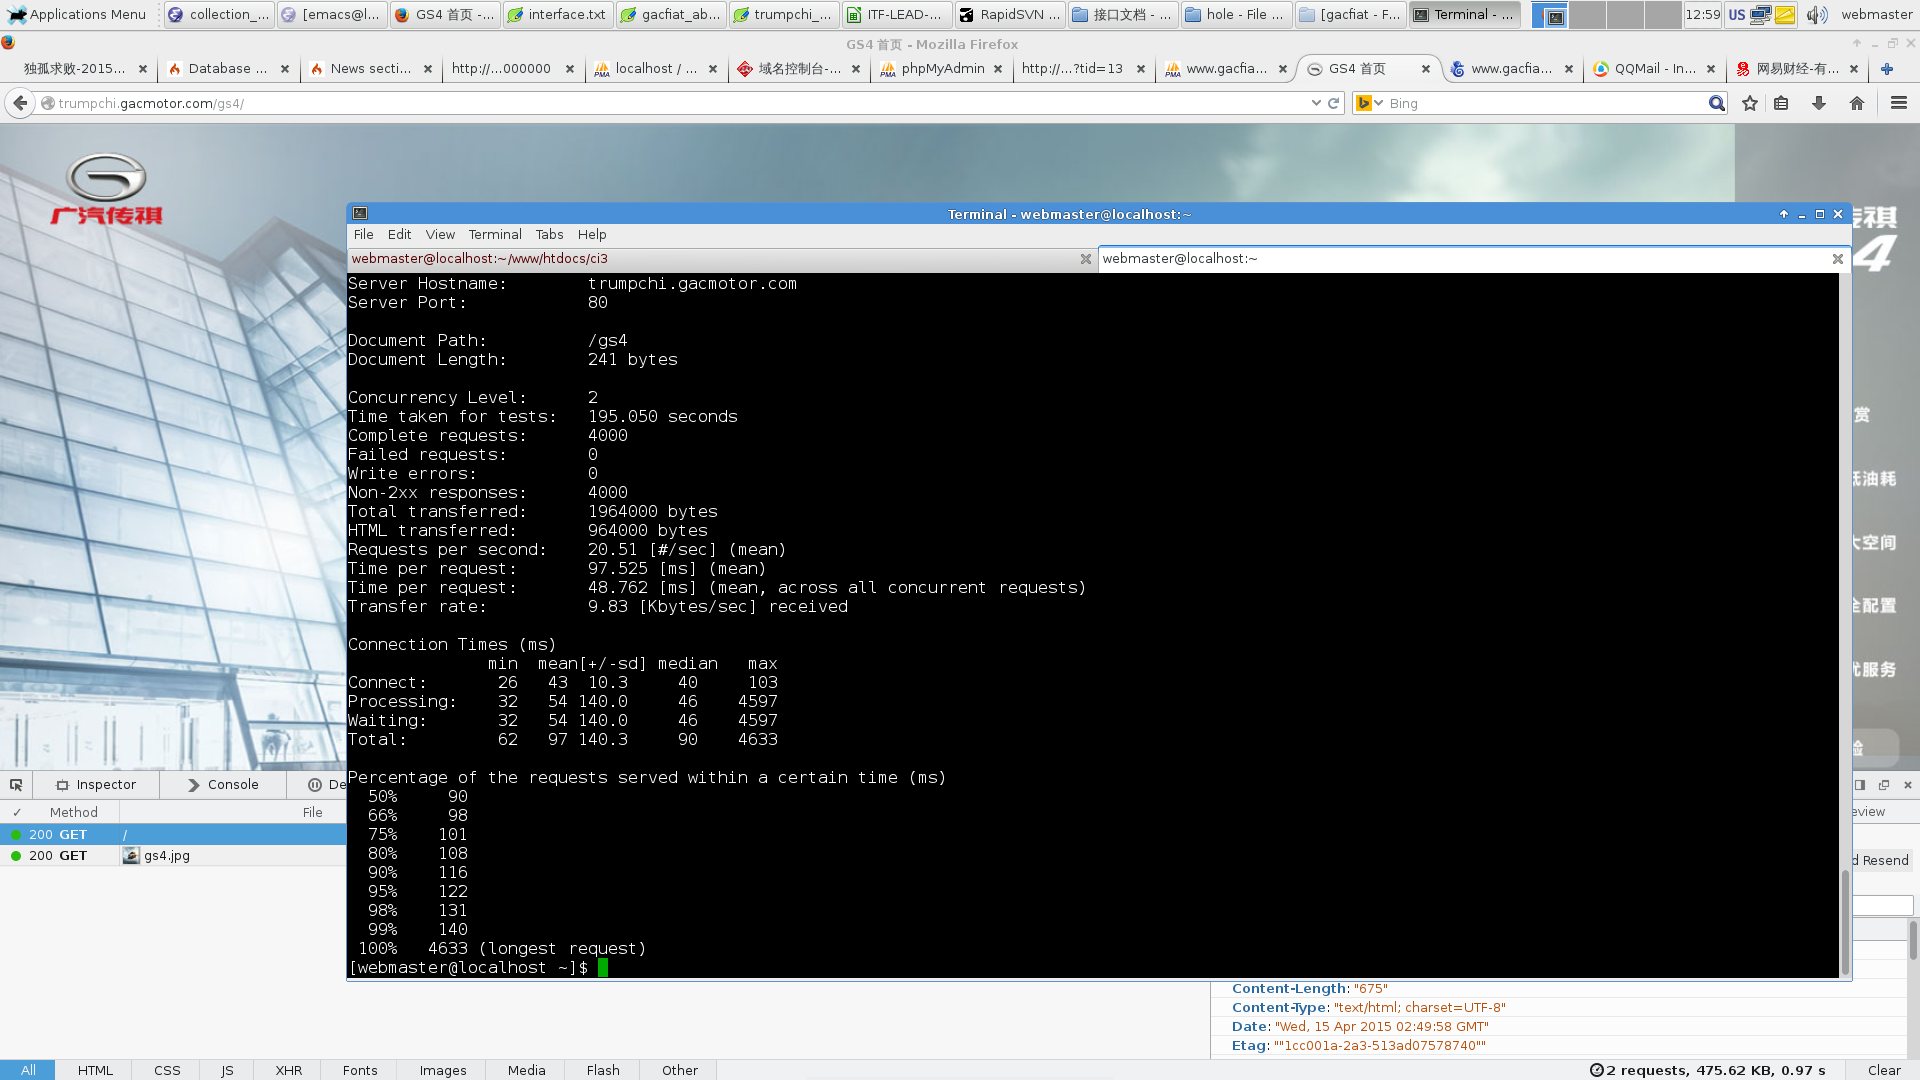Click the webmaster user menu

[x=1876, y=15]
